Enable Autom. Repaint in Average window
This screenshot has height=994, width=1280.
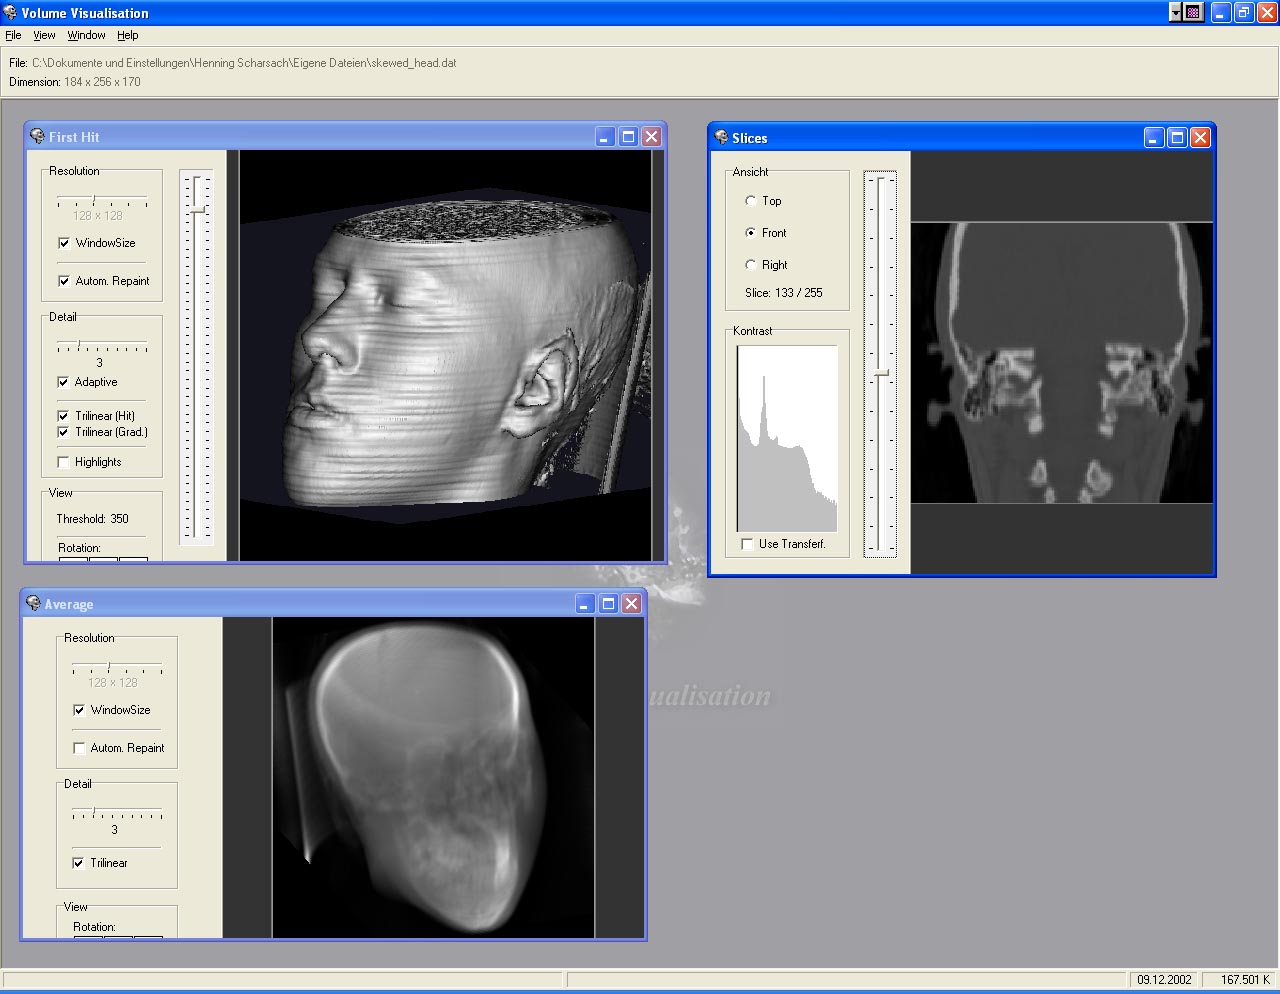[x=79, y=748]
